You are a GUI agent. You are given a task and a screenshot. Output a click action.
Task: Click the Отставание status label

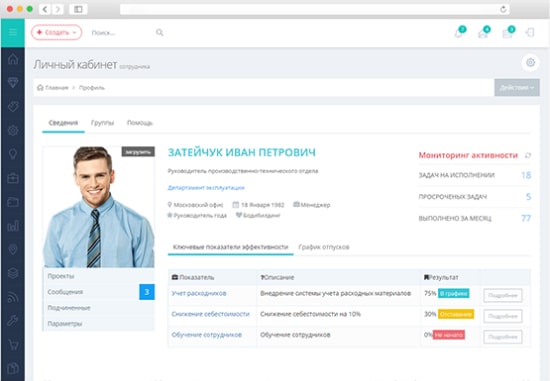[456, 314]
